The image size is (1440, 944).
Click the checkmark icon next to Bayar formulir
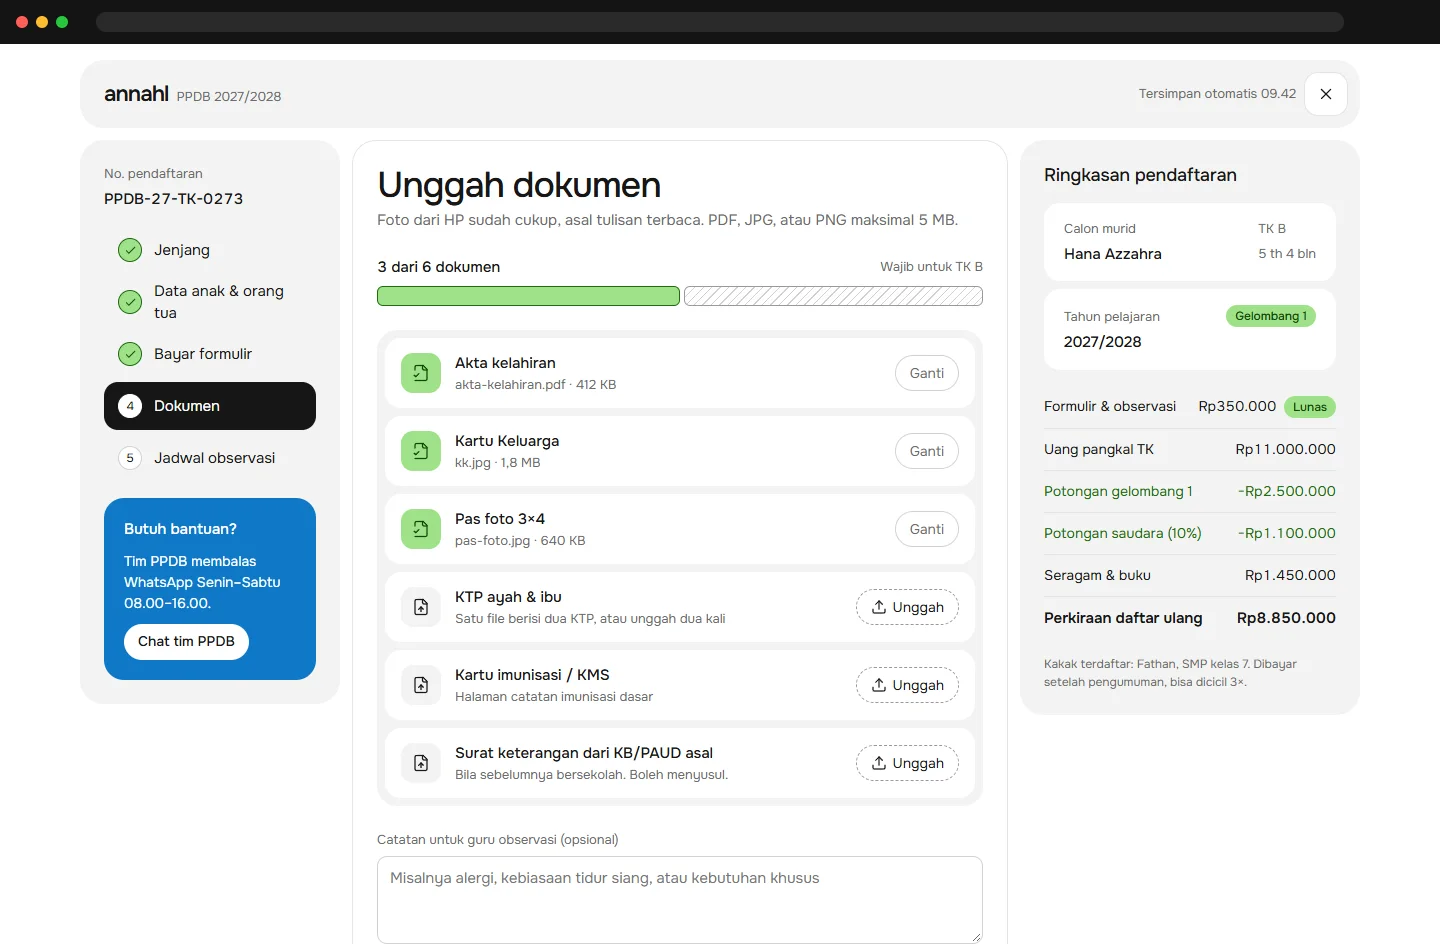pos(130,354)
